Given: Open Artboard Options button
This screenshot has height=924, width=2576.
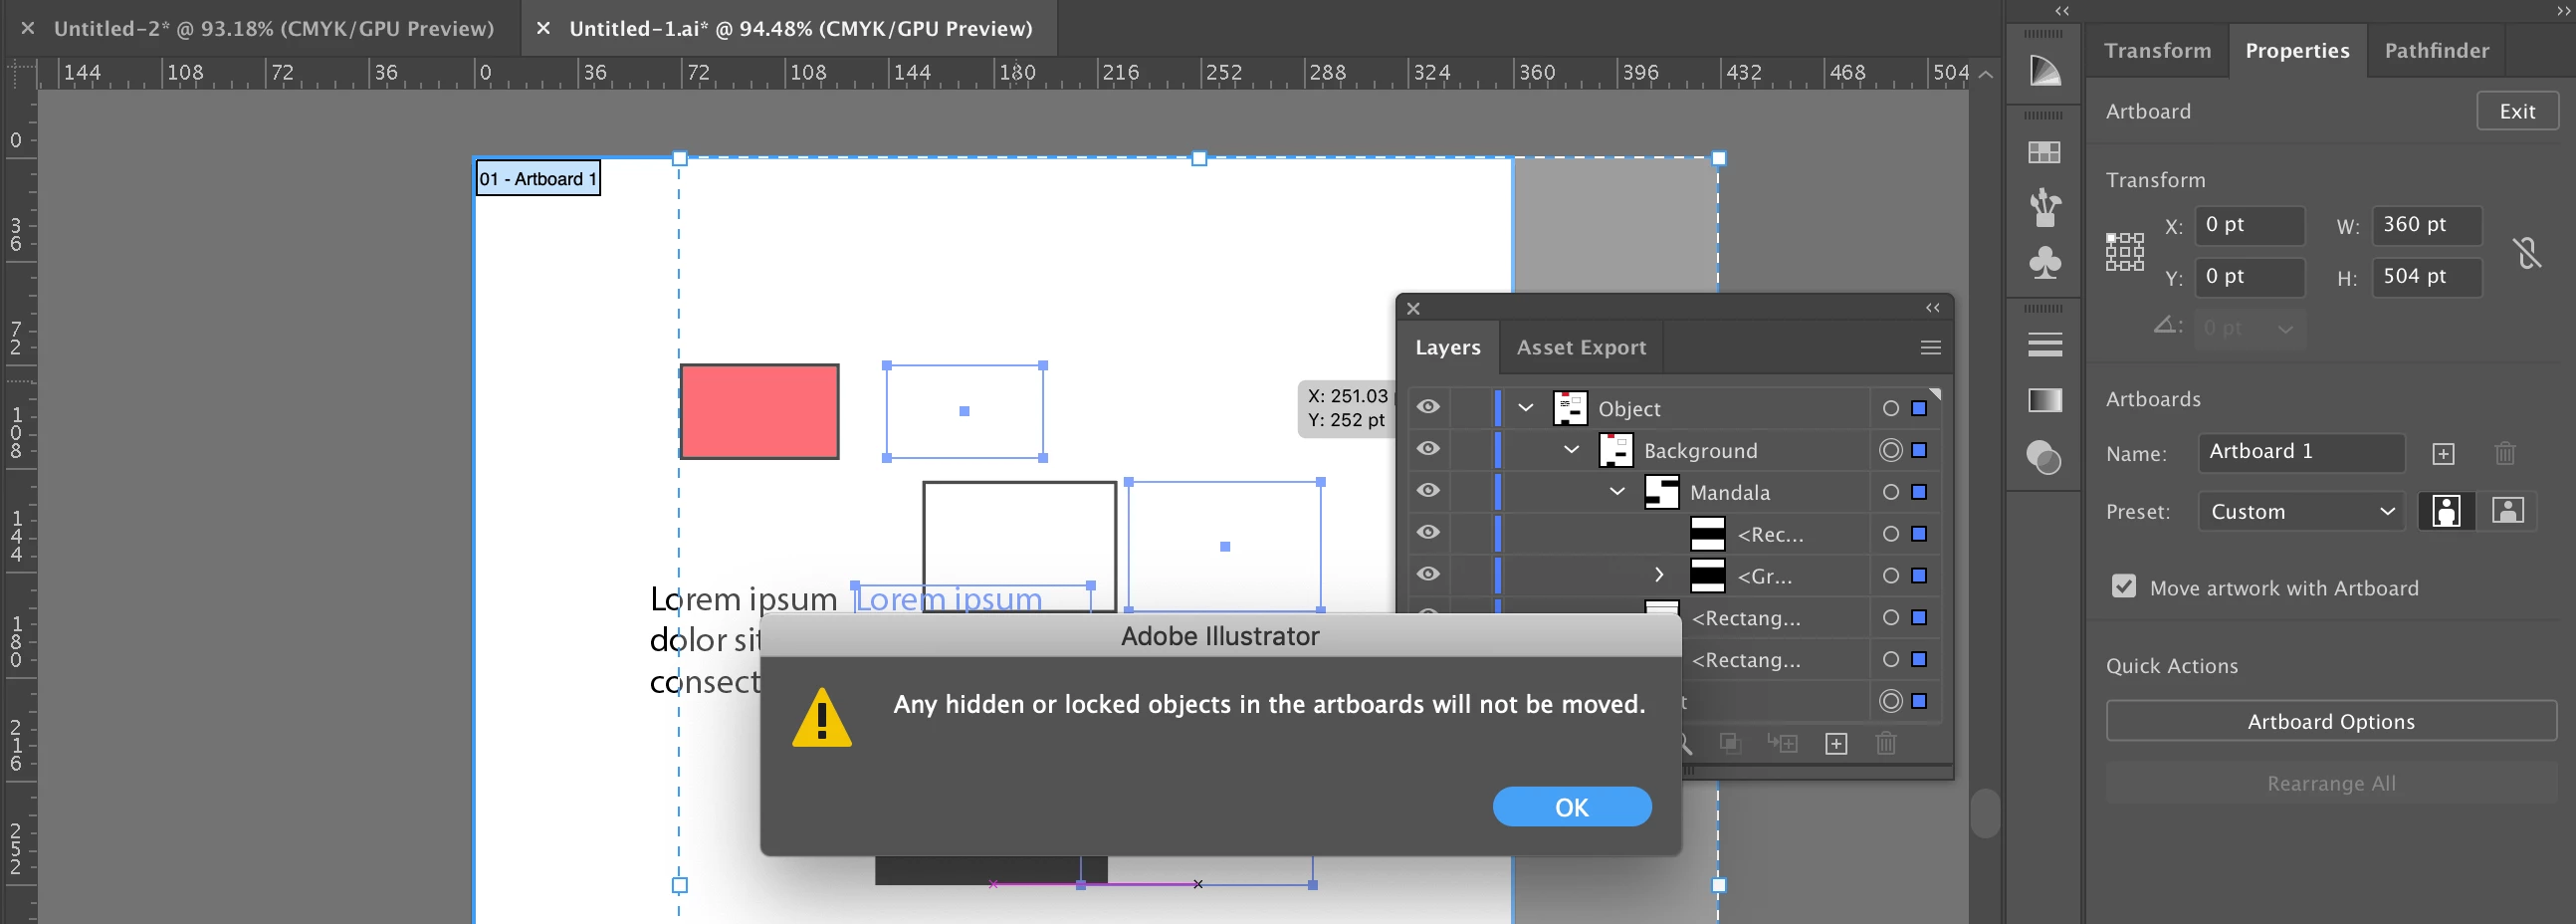Looking at the screenshot, I should click(x=2330, y=722).
